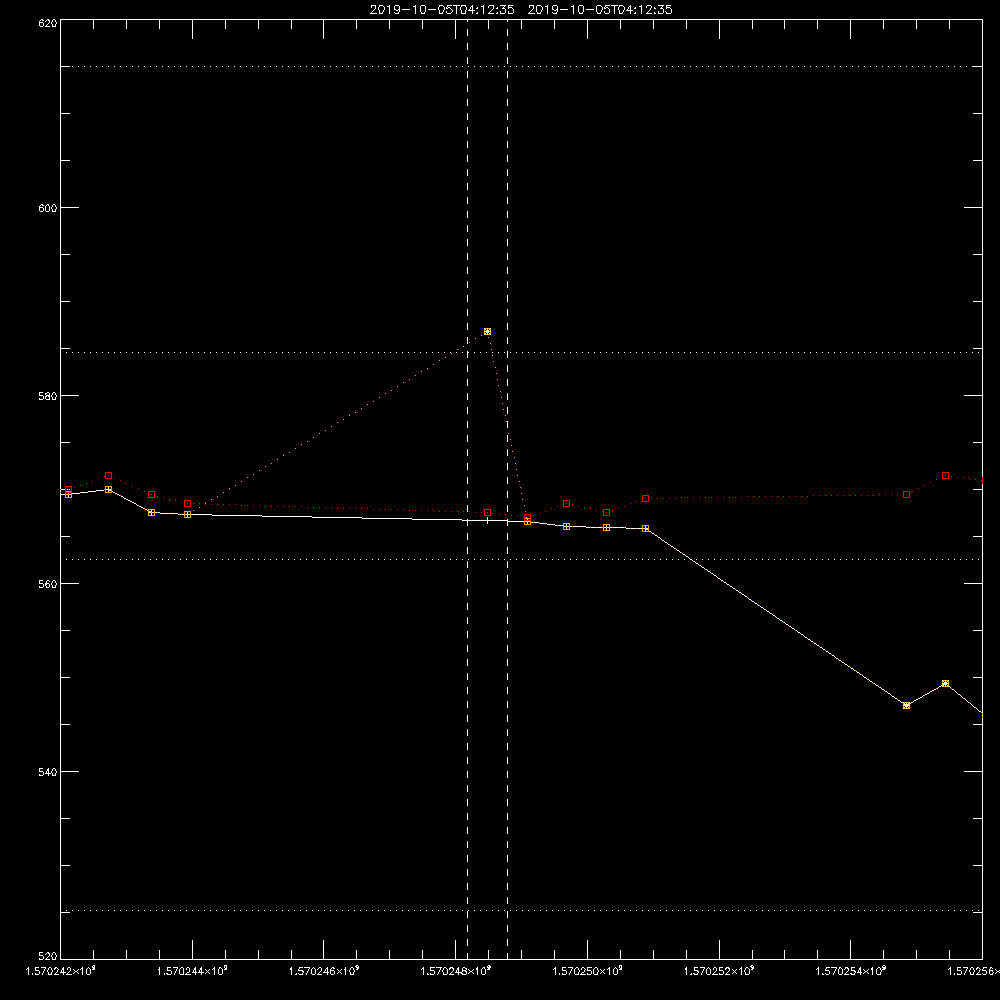Click the 1.570244×10⁹ x-axis label

coord(192,971)
